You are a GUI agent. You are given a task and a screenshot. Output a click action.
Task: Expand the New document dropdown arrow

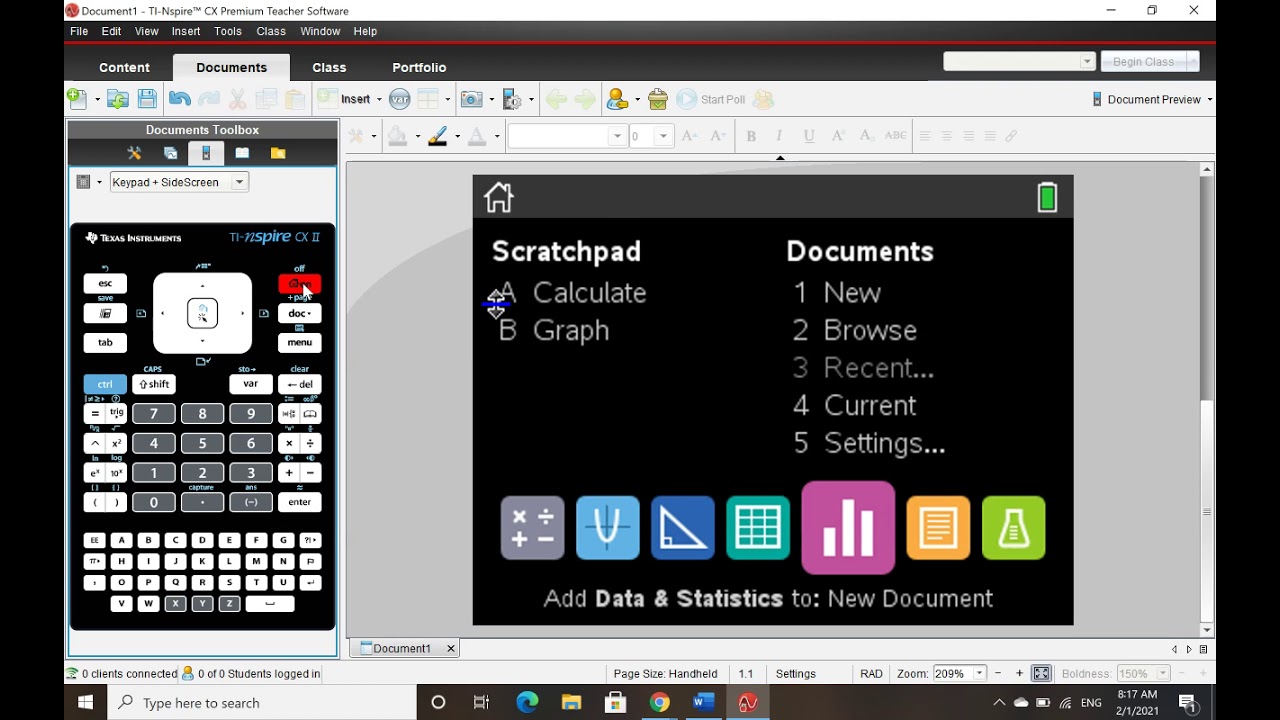coord(97,99)
